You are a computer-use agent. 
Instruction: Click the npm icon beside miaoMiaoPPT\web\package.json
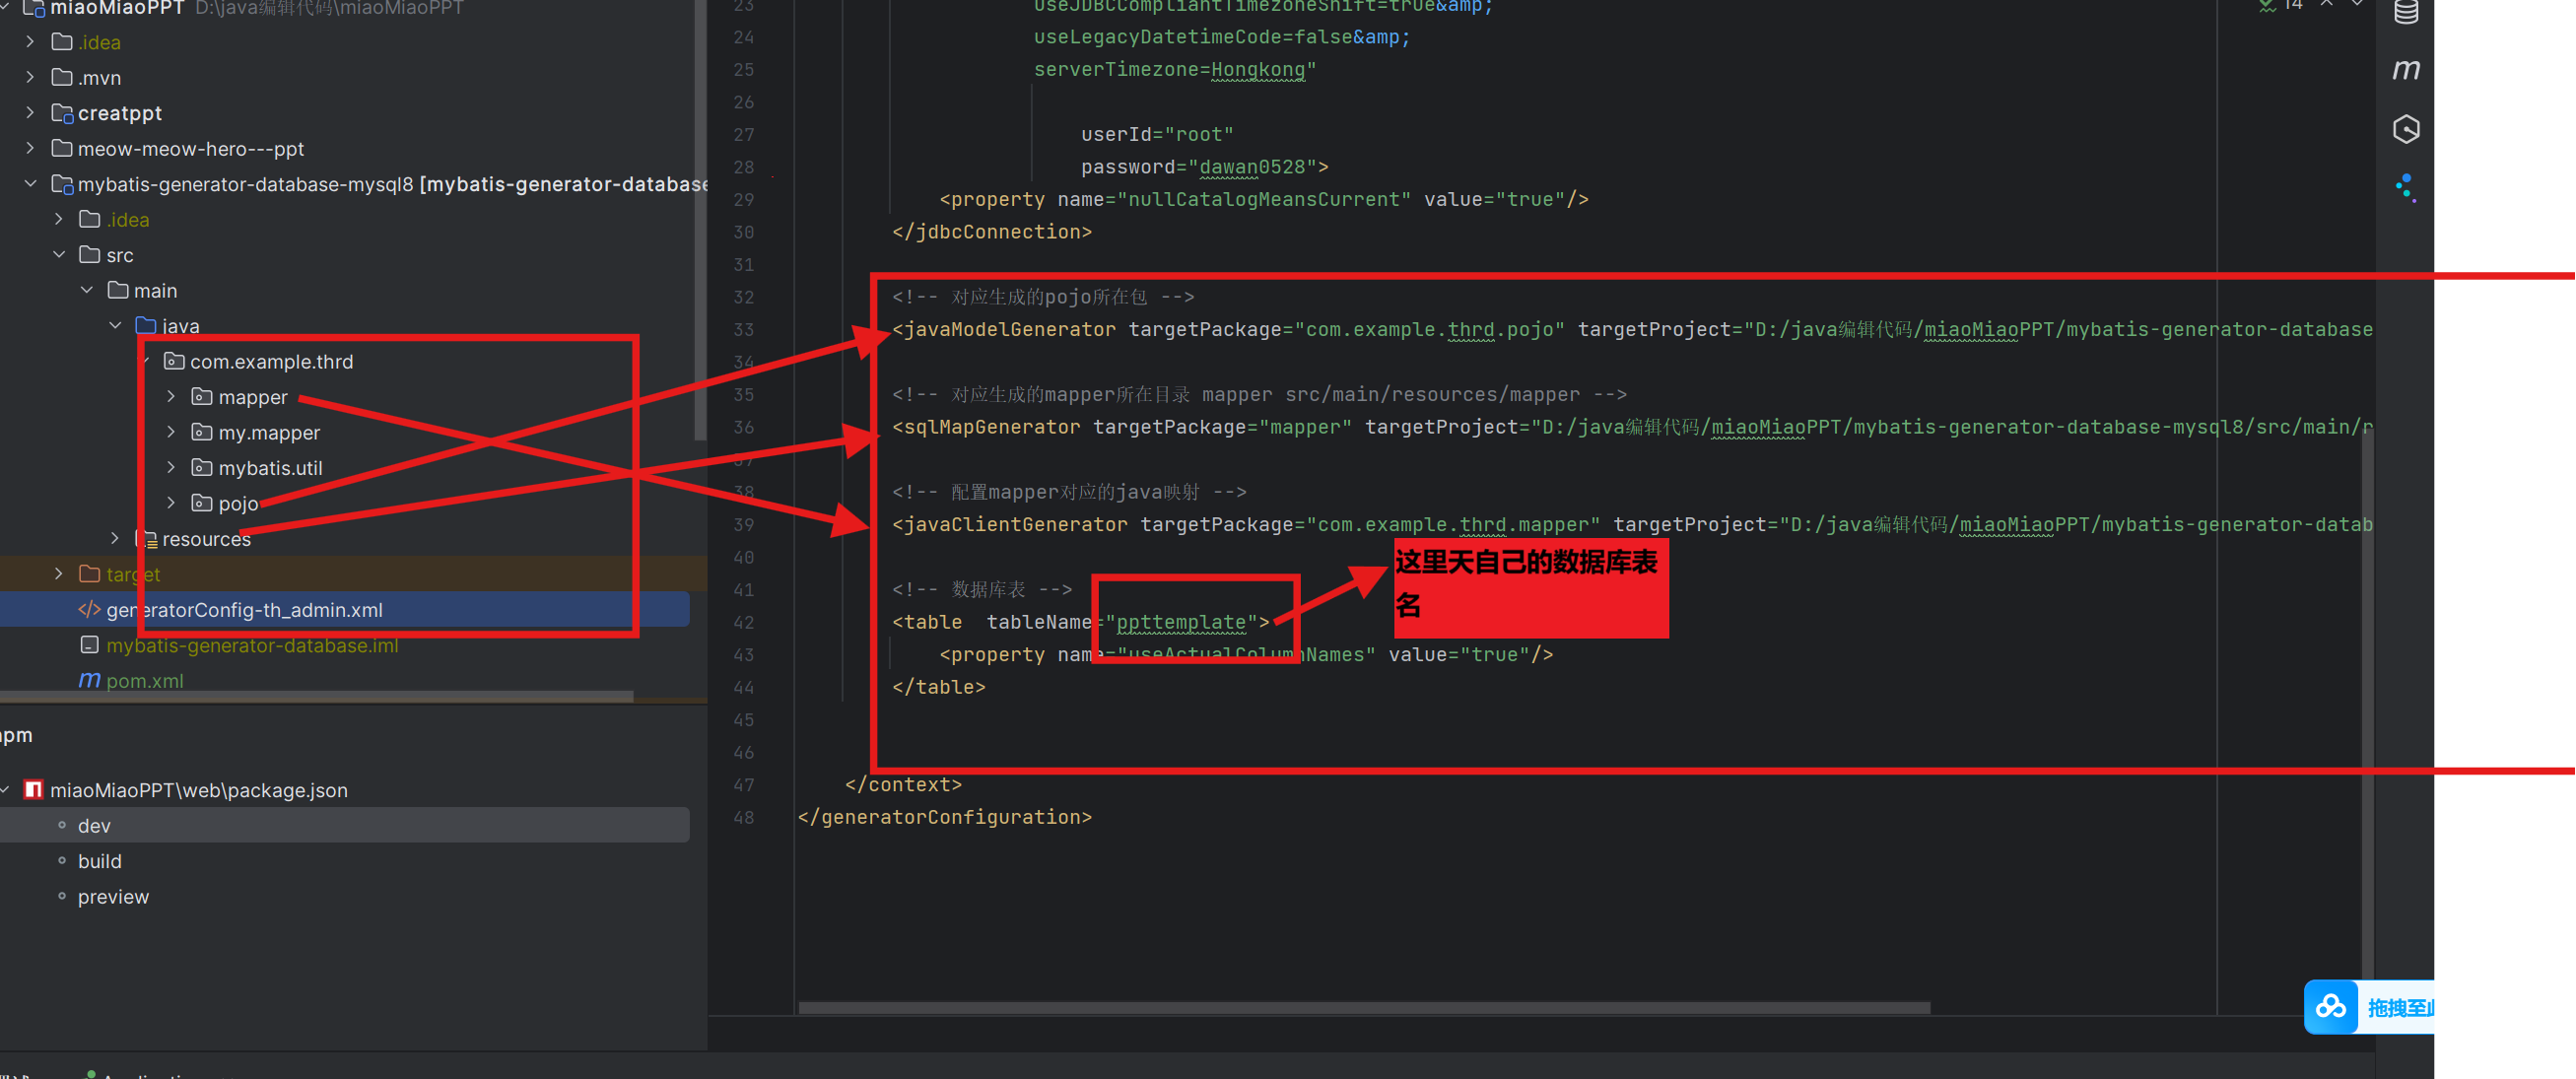(x=33, y=789)
